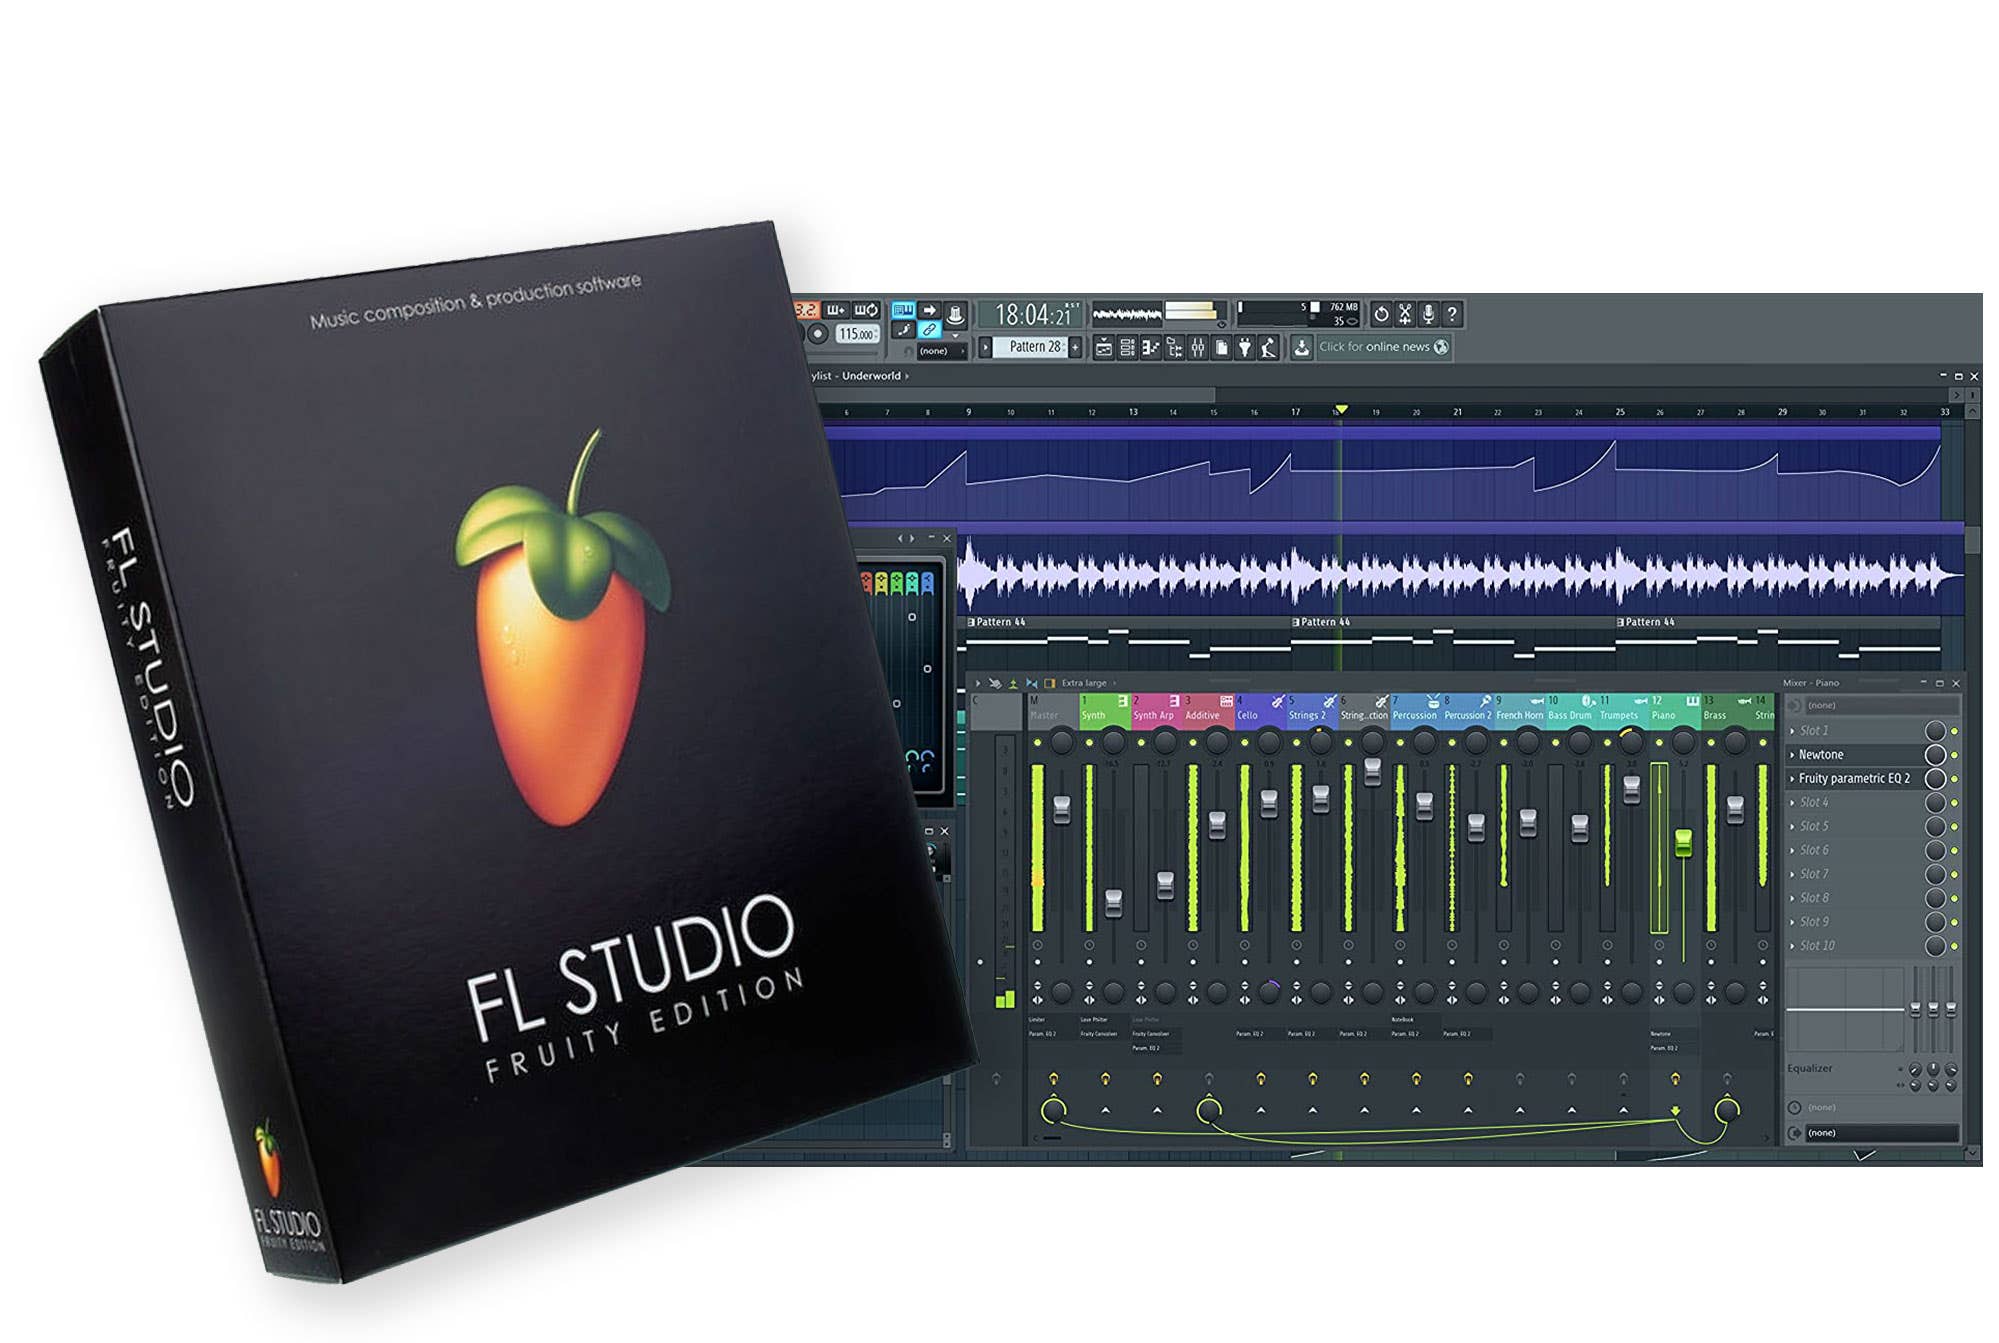Open audio editor scissors icon
Viewport: 1999px width, 1343px height.
tap(1405, 314)
